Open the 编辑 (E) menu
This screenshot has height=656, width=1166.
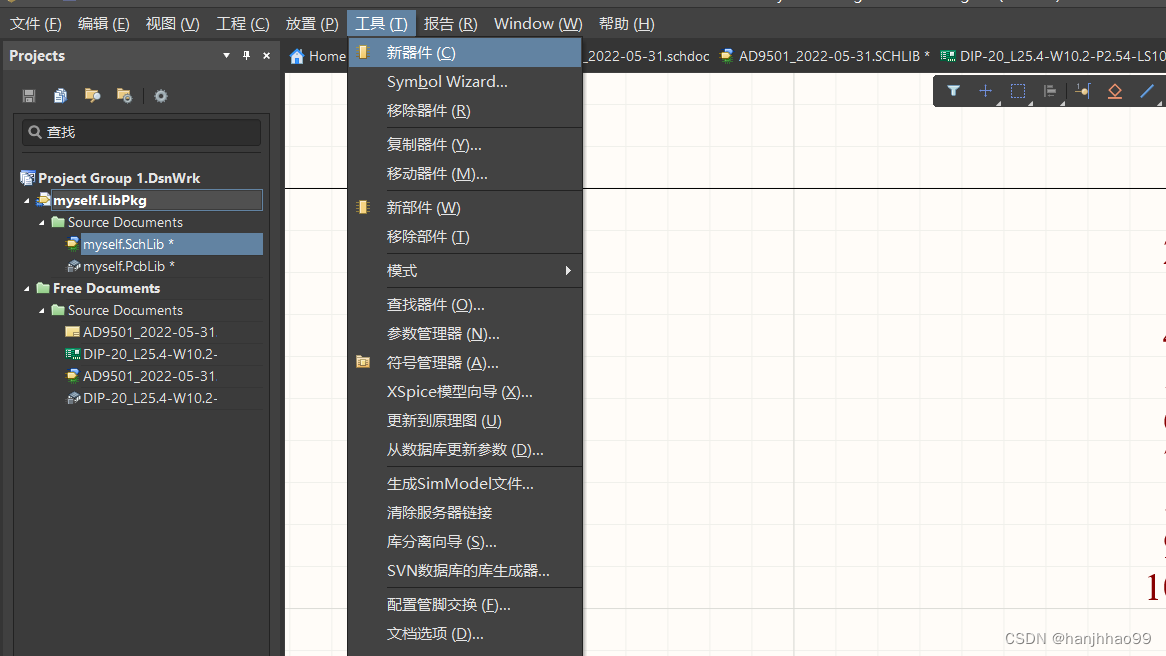coord(103,24)
